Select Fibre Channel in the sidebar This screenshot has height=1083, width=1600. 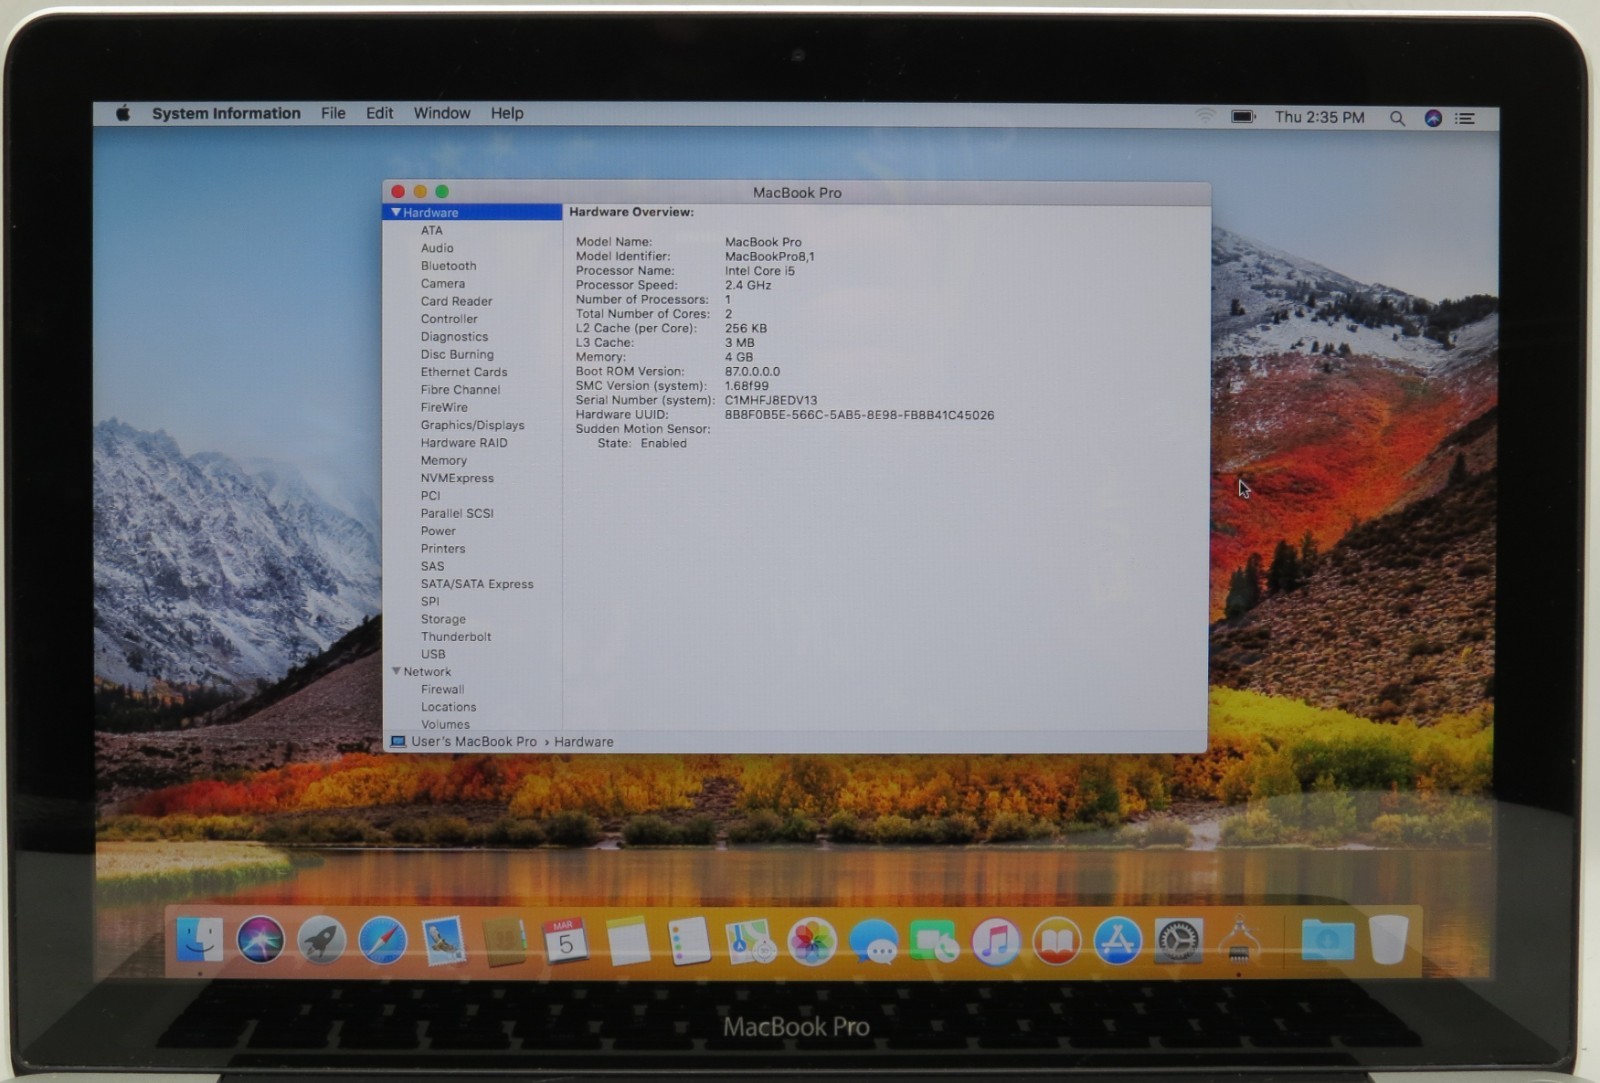point(460,390)
